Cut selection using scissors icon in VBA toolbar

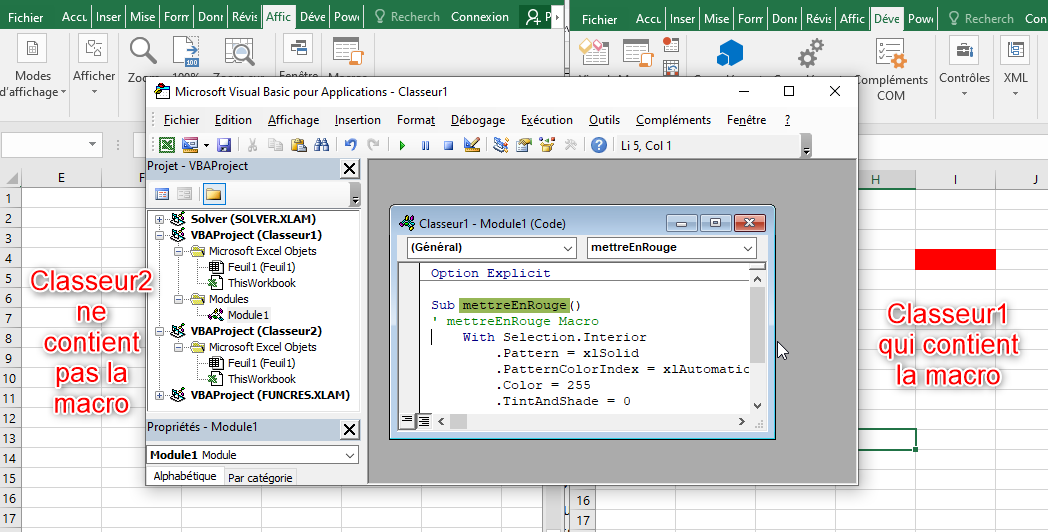(x=253, y=145)
